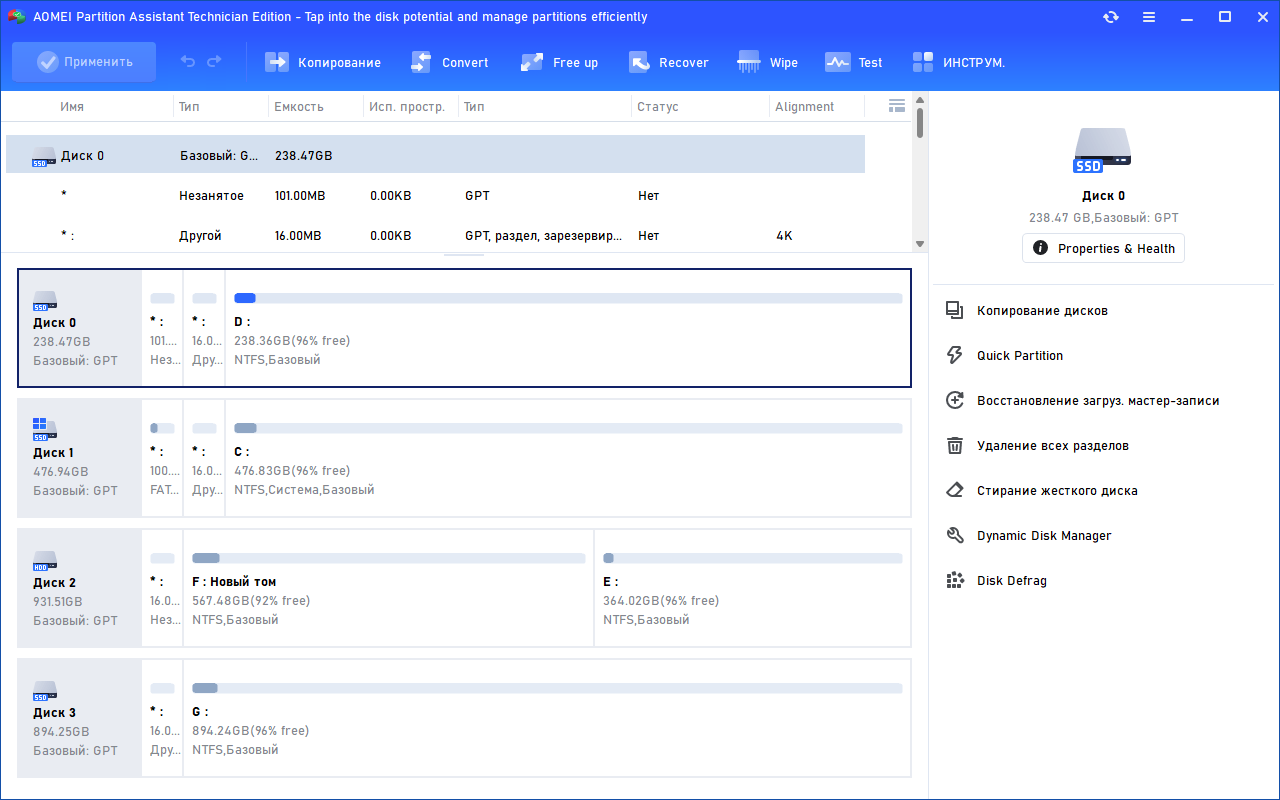Screen dimensions: 1280x800
Task: Select the Другой 16.00MB partition row
Action: tap(435, 236)
